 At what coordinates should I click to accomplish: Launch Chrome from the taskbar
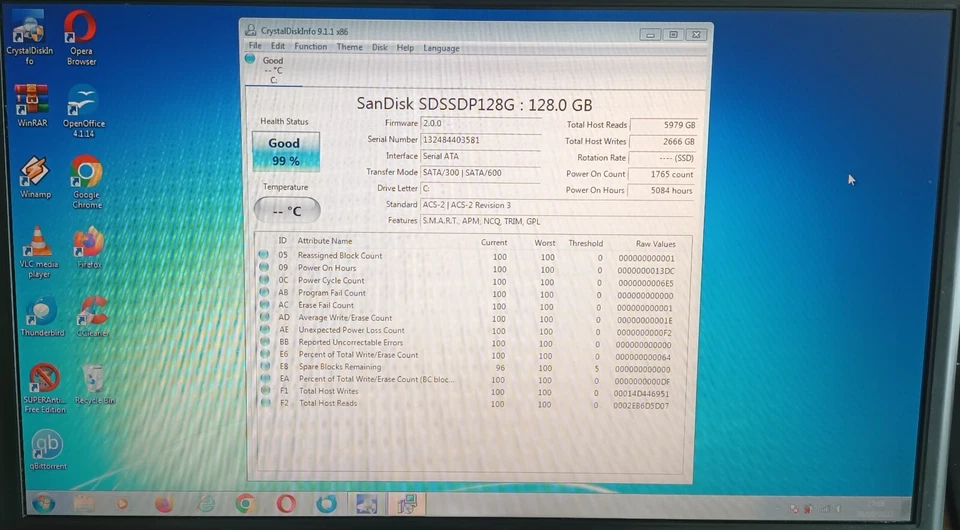tap(246, 504)
